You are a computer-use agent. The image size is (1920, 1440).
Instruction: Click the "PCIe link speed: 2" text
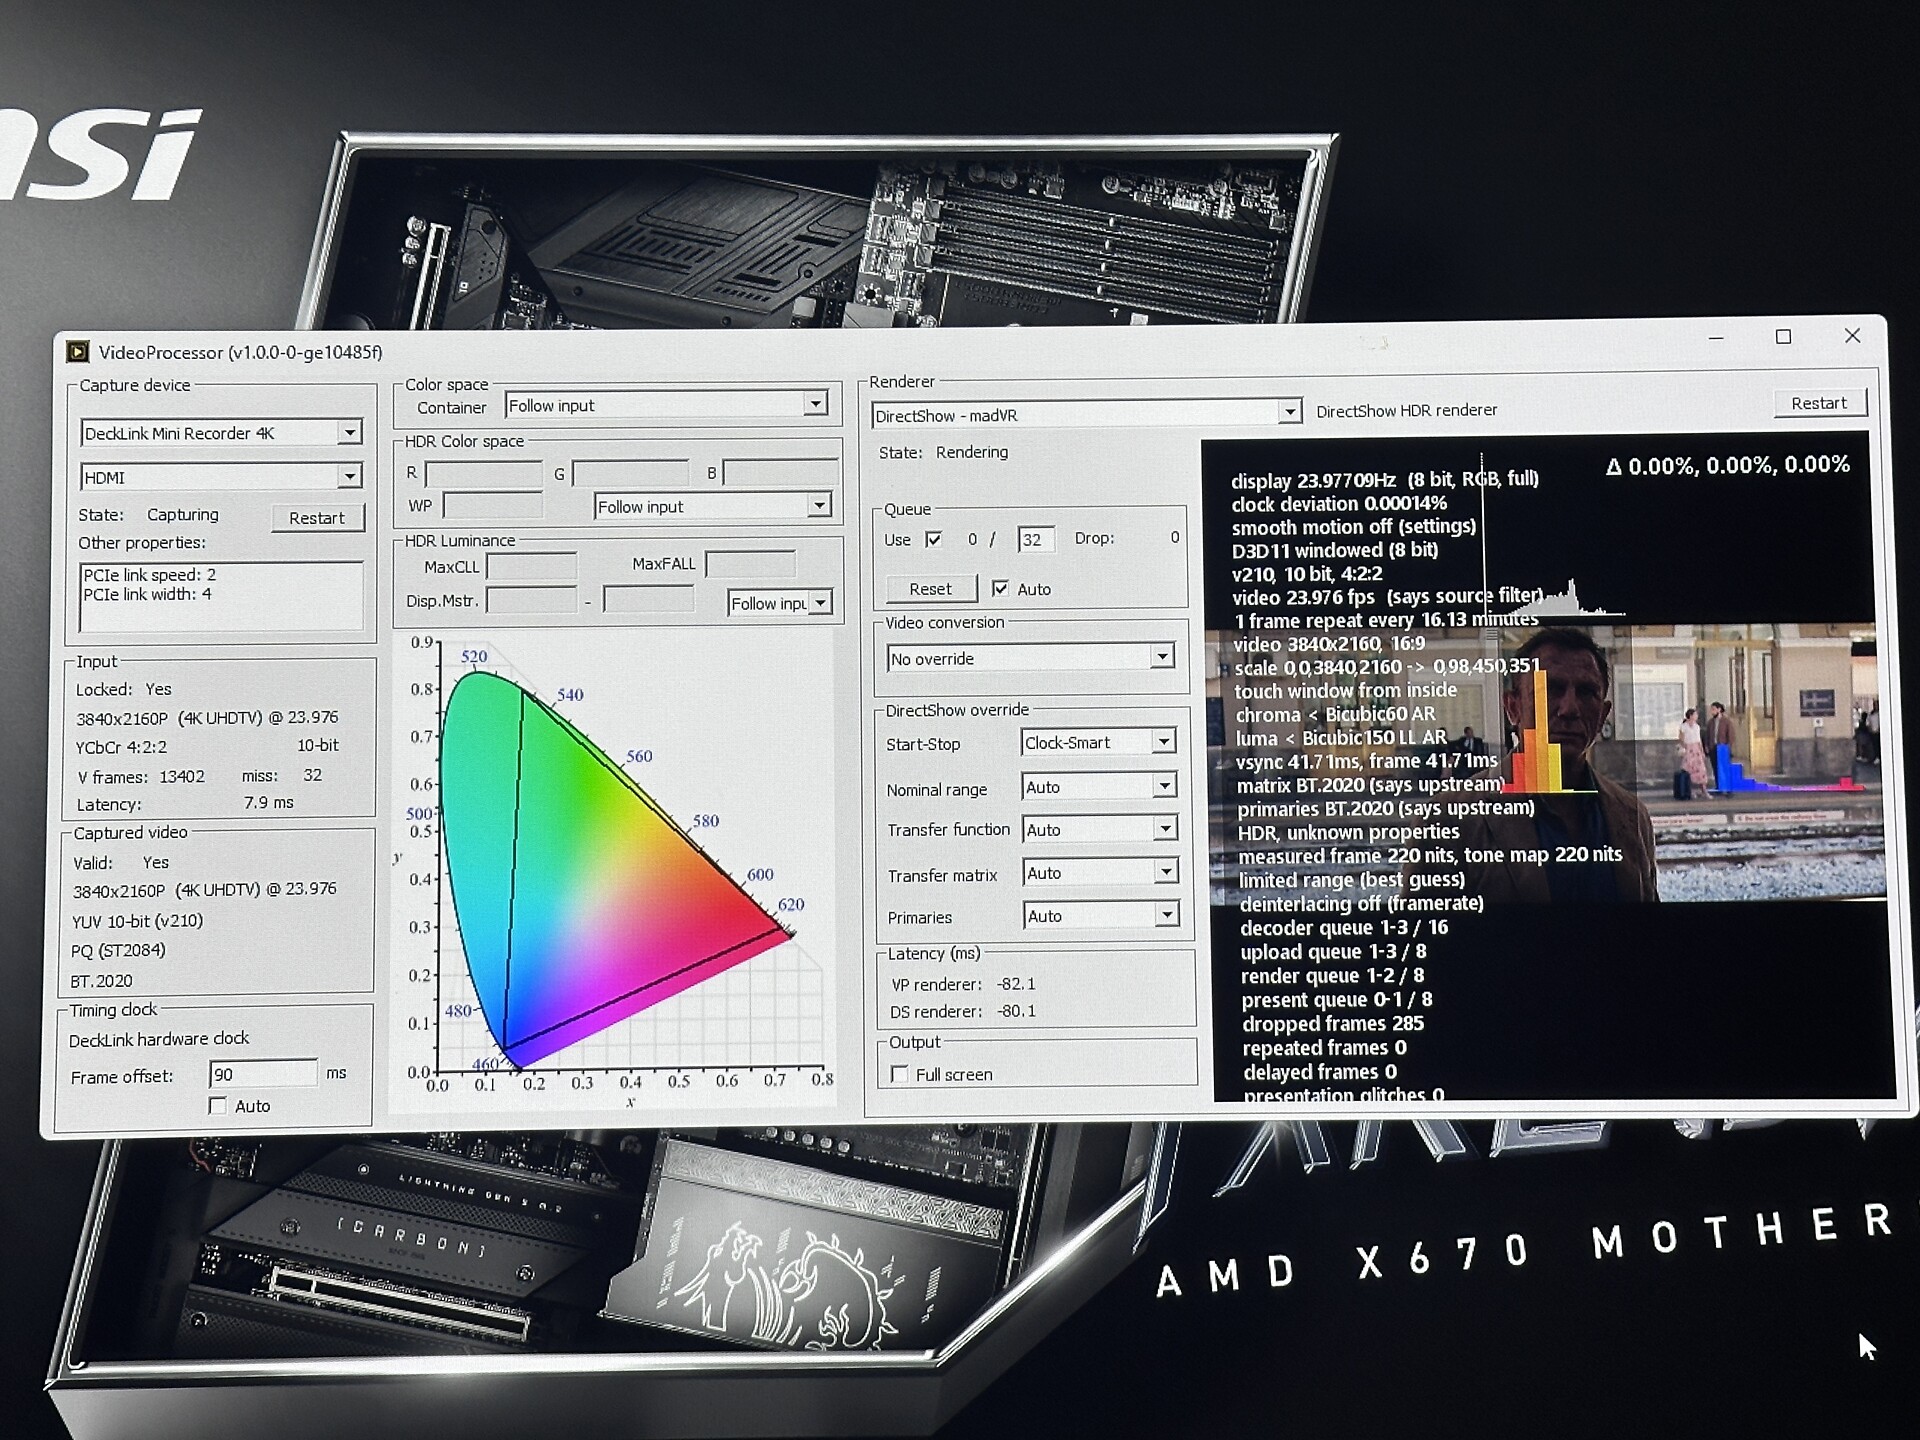[150, 575]
